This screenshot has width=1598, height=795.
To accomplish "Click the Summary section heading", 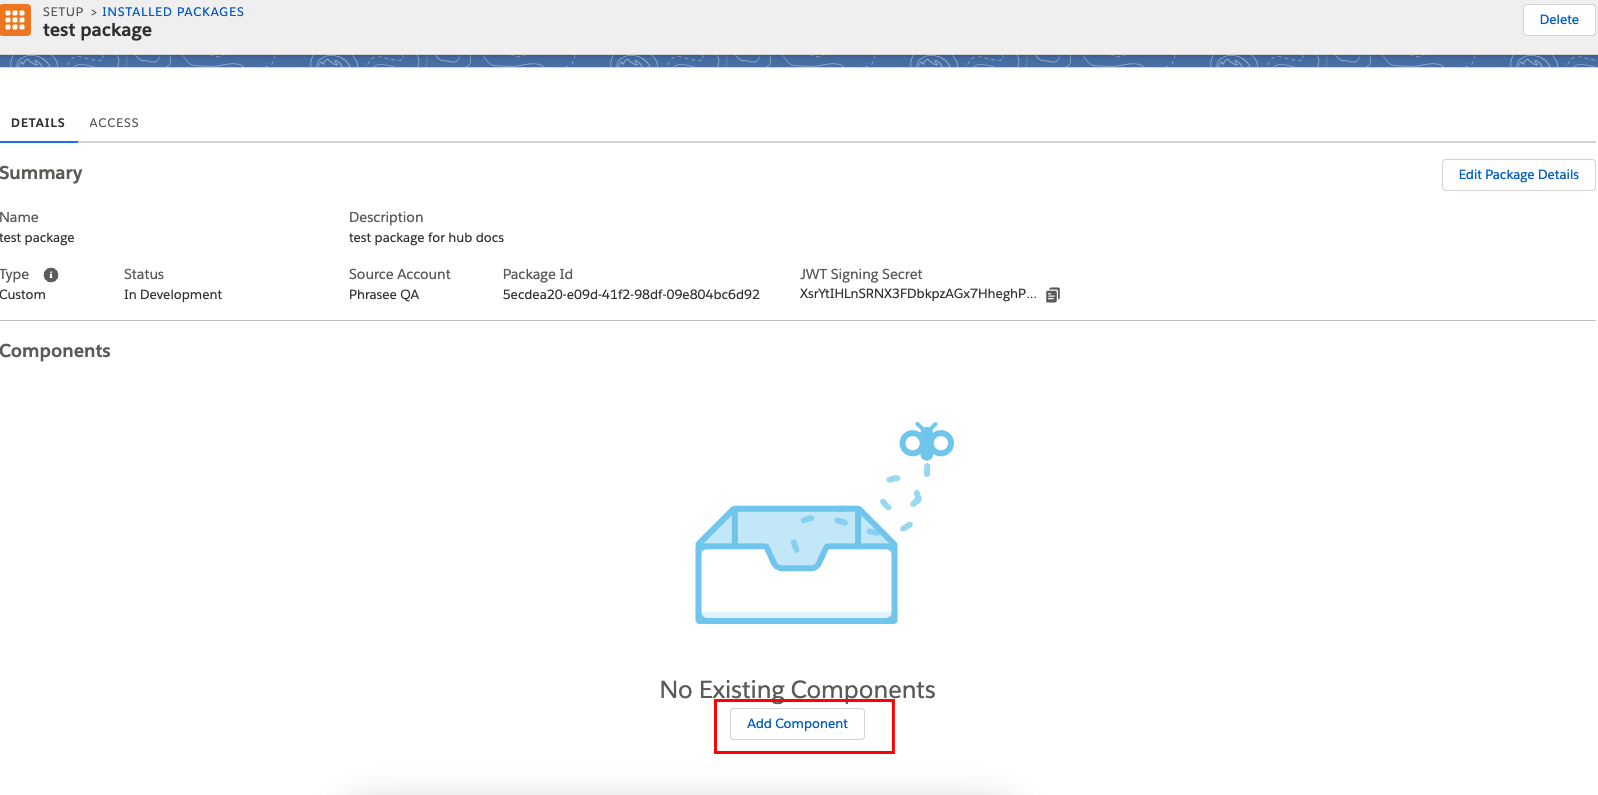I will [41, 173].
